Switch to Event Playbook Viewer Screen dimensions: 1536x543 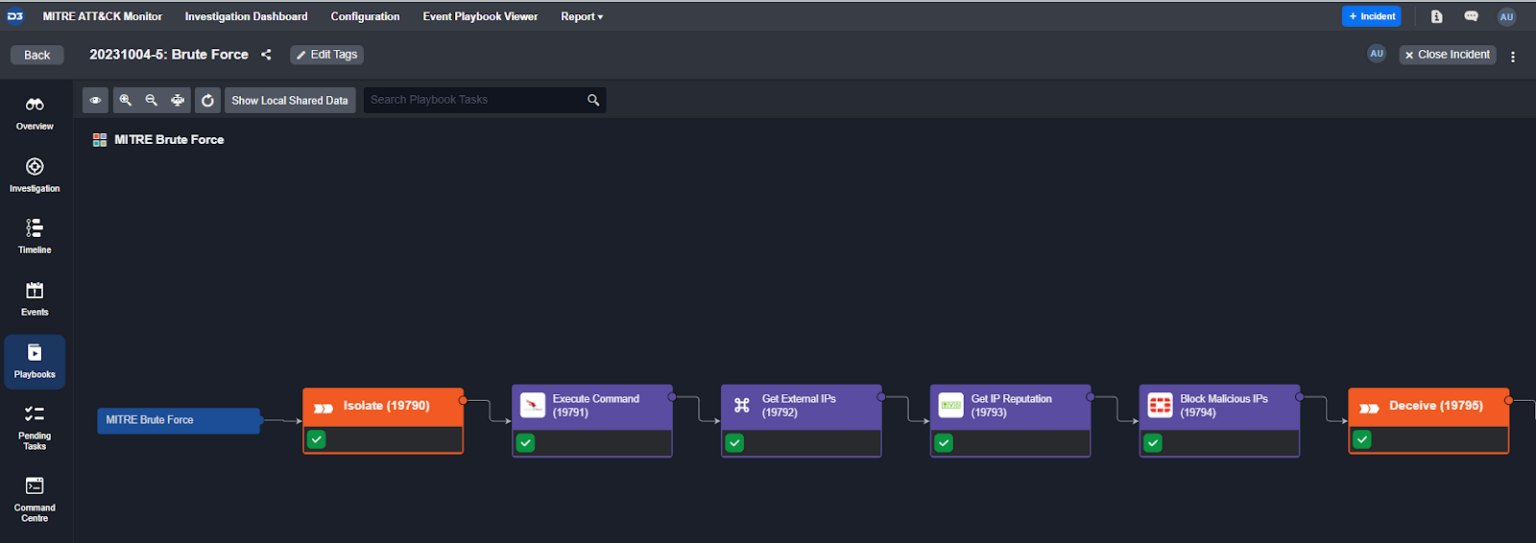coord(480,16)
